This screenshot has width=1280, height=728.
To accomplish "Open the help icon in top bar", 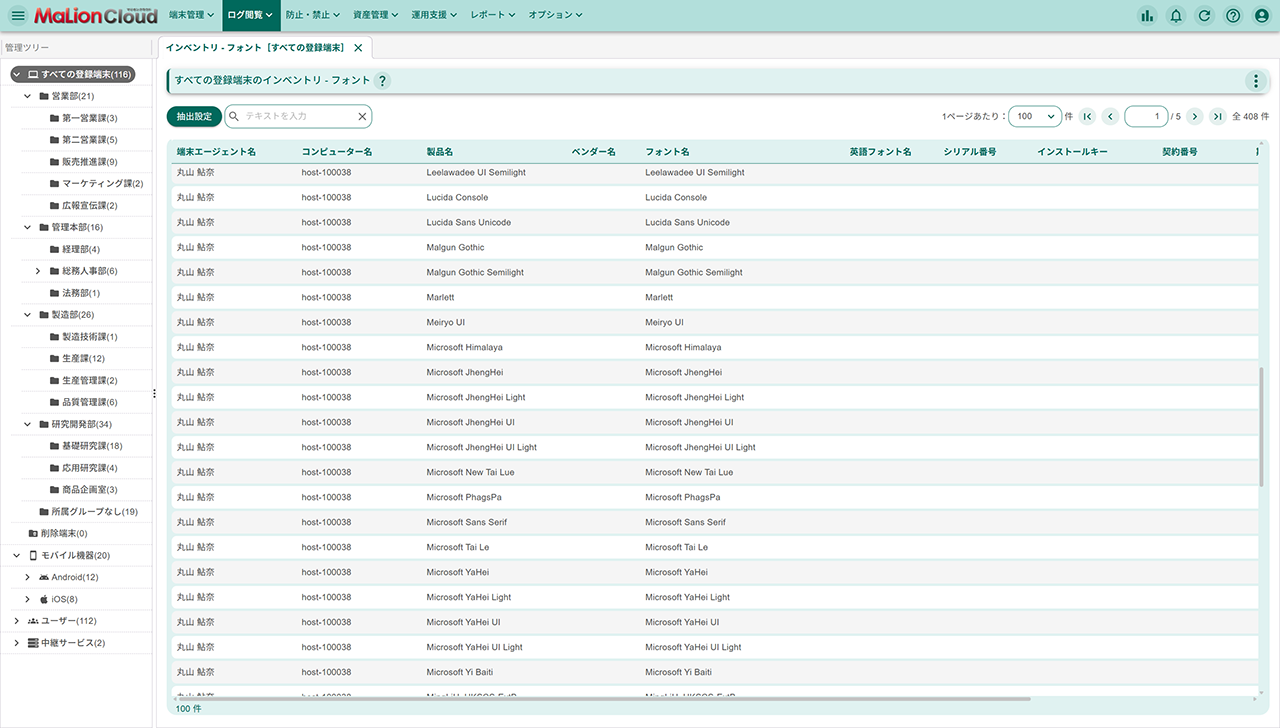I will [1234, 16].
